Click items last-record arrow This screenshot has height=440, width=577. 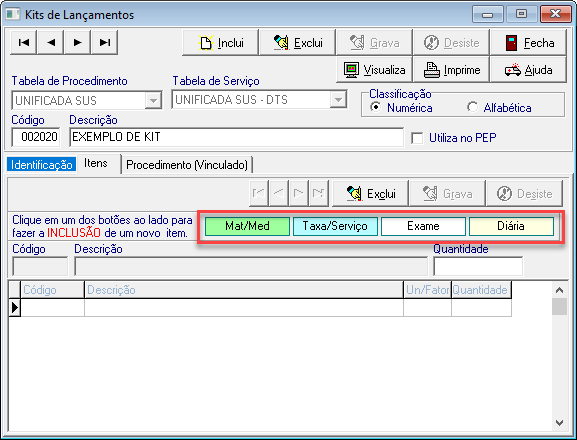pos(318,193)
